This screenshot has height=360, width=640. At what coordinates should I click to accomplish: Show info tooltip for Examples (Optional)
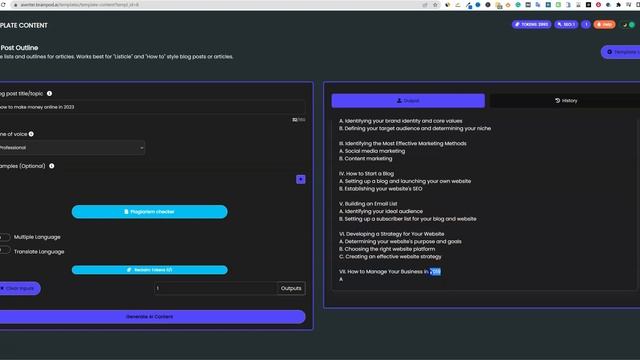click(51, 166)
